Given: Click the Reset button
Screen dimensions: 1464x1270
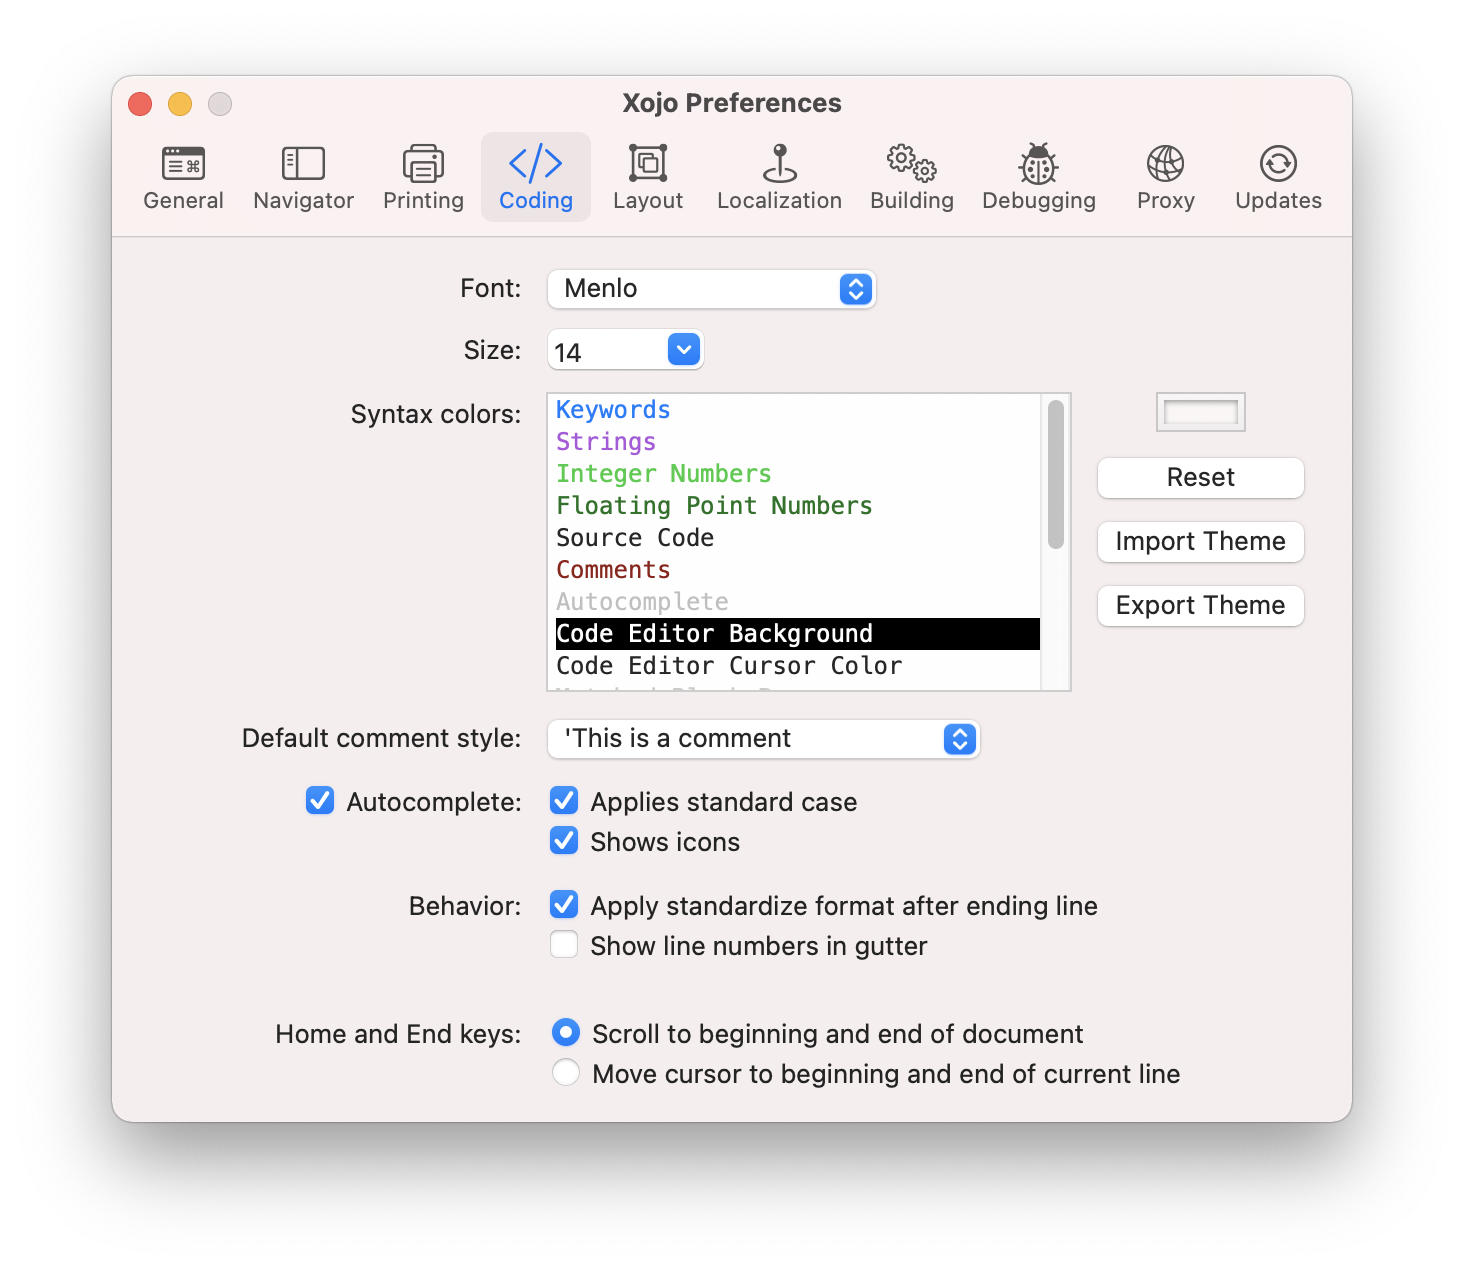Looking at the screenshot, I should 1201,478.
